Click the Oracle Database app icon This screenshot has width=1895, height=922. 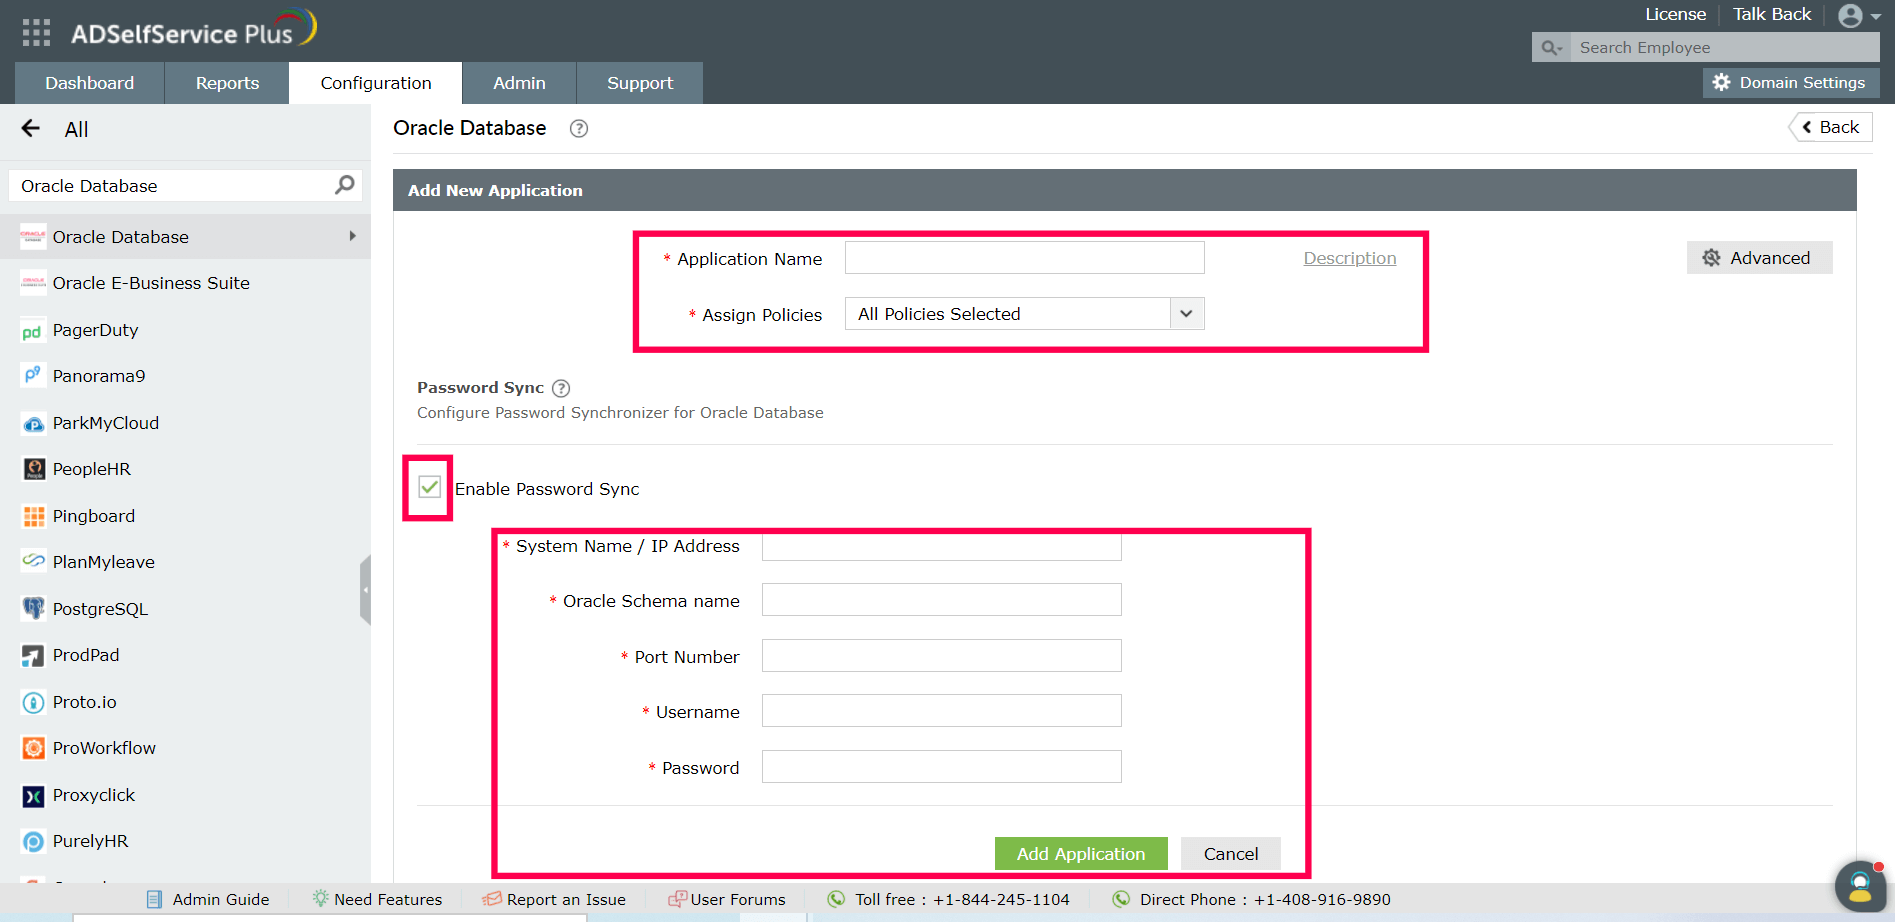(33, 237)
